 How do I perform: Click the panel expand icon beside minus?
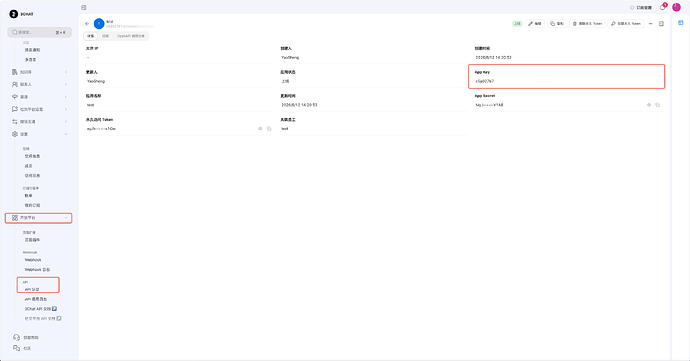[x=661, y=24]
